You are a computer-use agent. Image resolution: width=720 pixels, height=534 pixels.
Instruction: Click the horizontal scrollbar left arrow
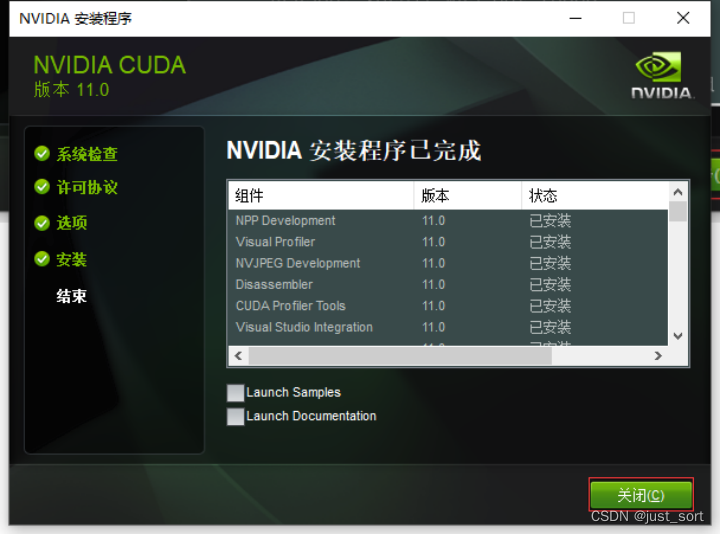(x=238, y=356)
